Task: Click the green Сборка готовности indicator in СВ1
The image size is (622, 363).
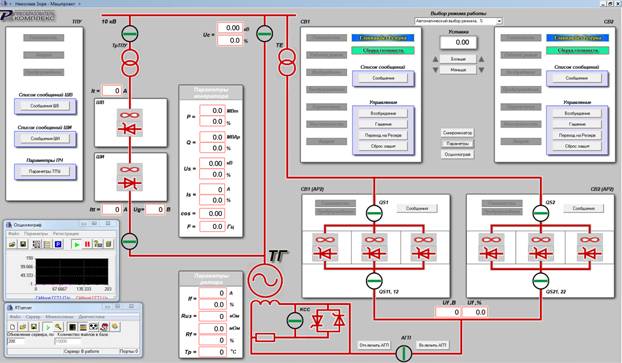Action: (383, 50)
